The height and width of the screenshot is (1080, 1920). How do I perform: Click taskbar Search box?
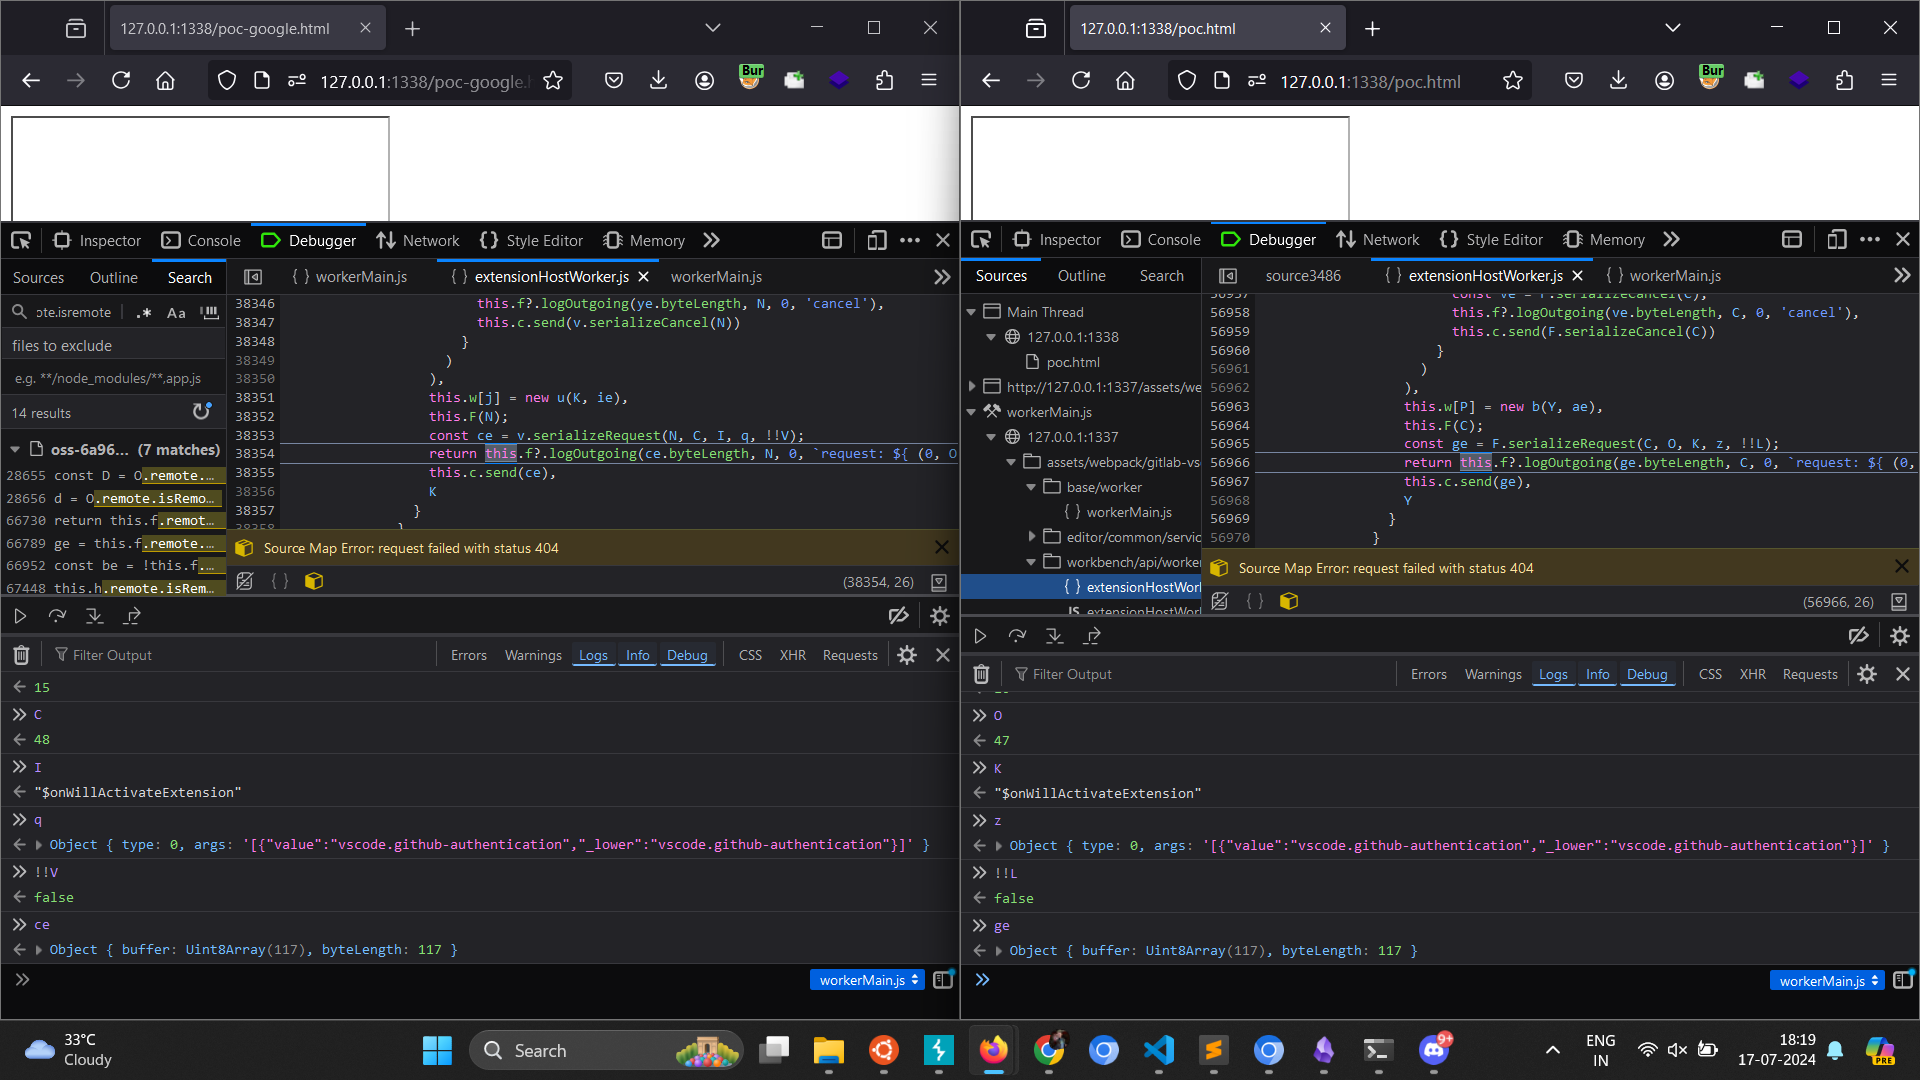click(606, 1050)
